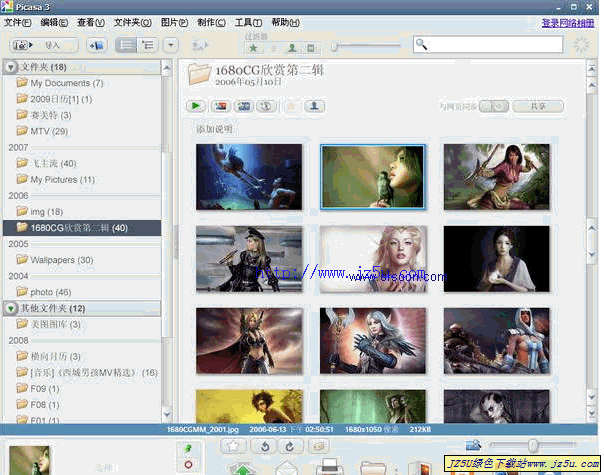Click the people faces icon in folder toolbar
The height and width of the screenshot is (475, 604).
(x=314, y=106)
